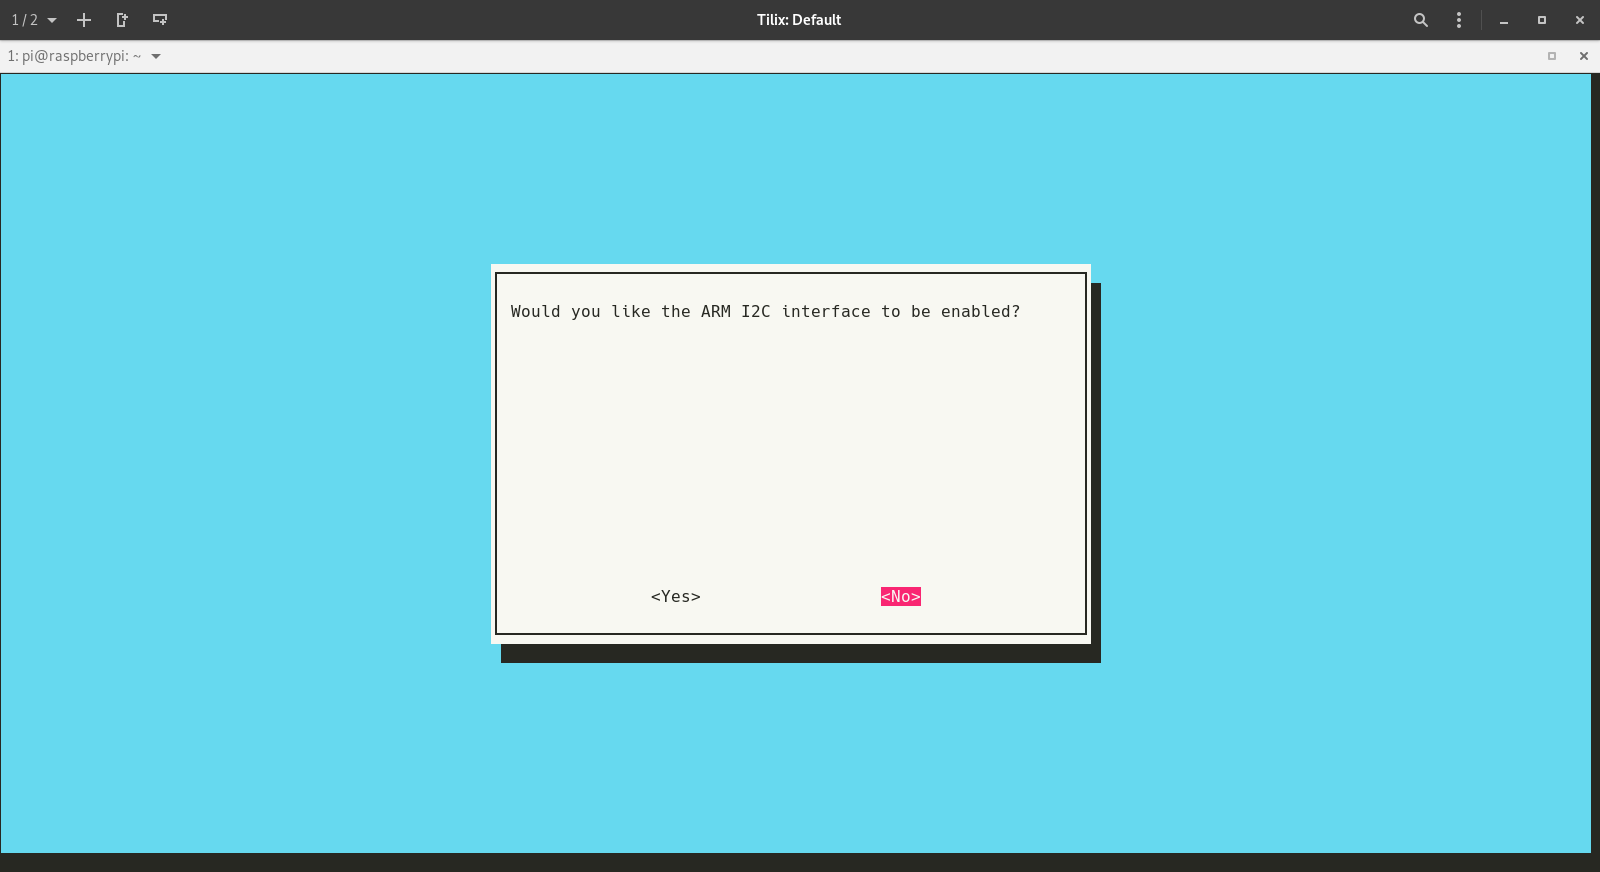Image resolution: width=1600 pixels, height=872 pixels.
Task: Maximize the pi@raspberrypi terminal pane
Action: pos(1552,56)
